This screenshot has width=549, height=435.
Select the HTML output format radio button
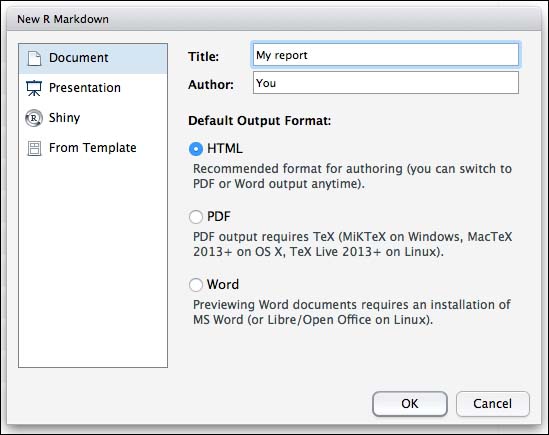[196, 149]
